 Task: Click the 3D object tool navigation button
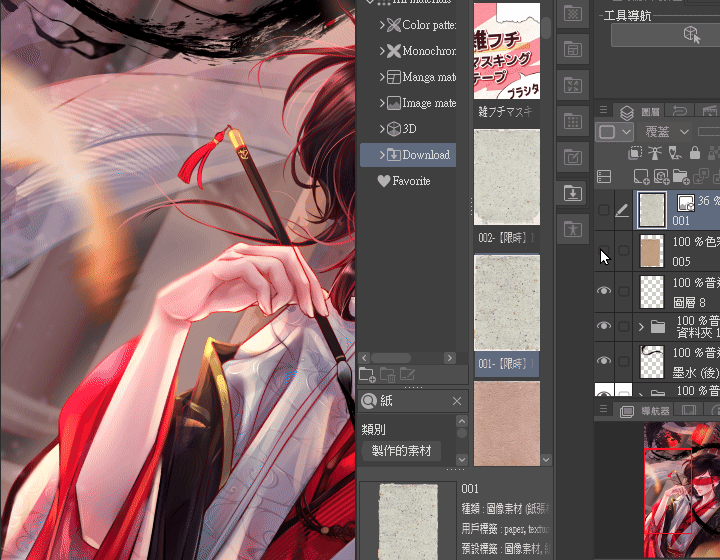pos(691,34)
